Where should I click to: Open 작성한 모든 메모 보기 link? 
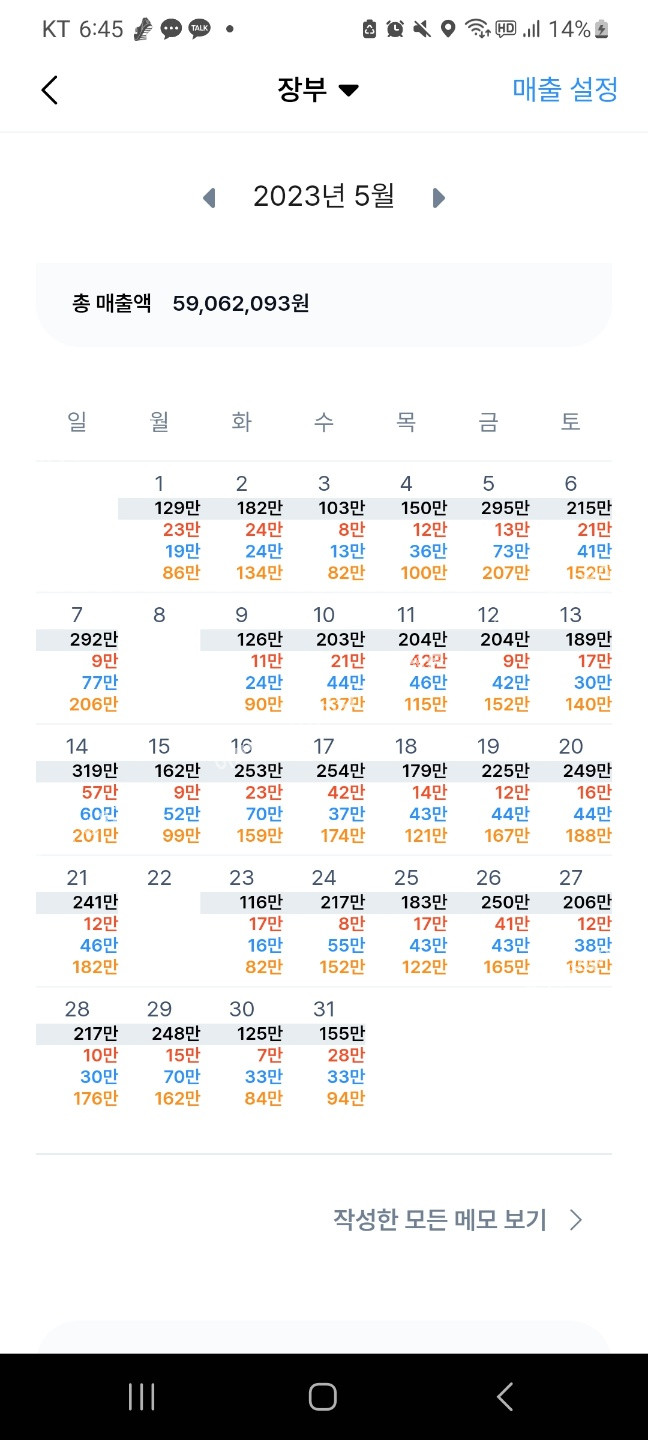click(440, 1220)
